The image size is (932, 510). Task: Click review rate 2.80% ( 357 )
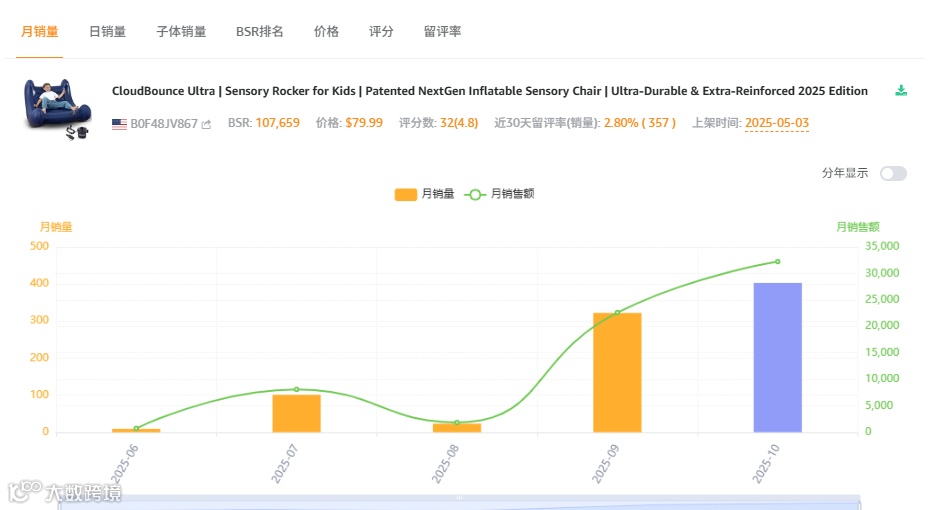640,123
